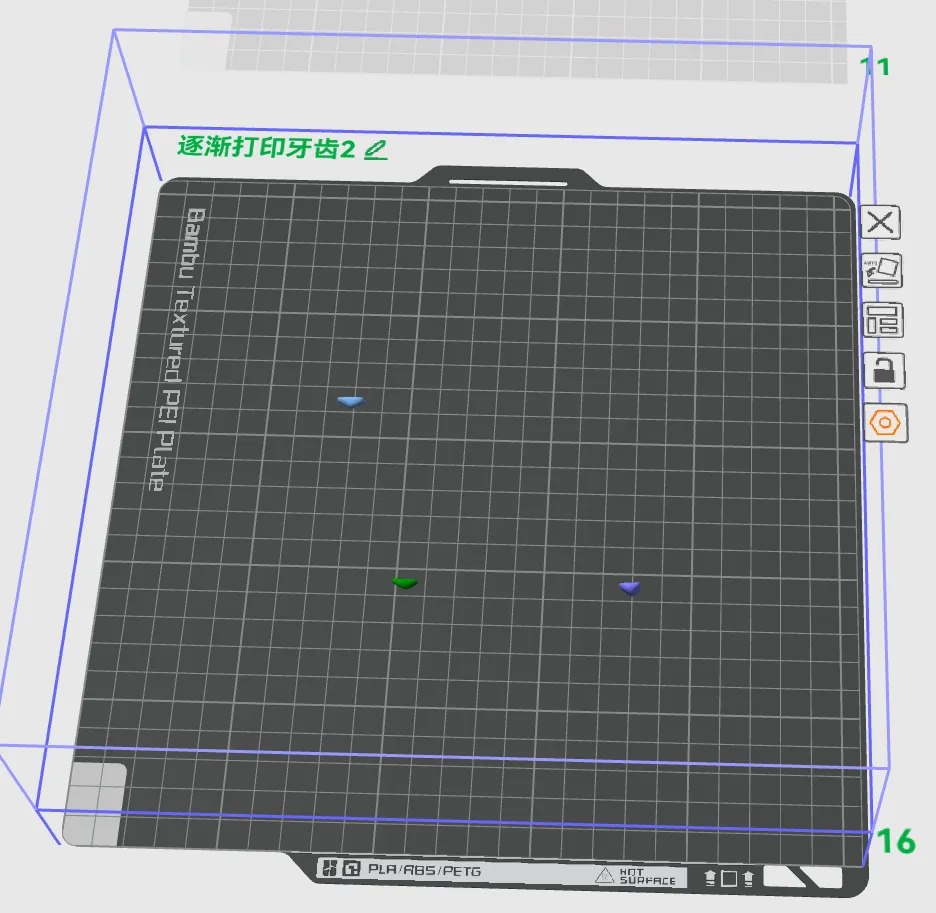Toggle the plate lock icon
This screenshot has width=936, height=913.
tap(883, 371)
